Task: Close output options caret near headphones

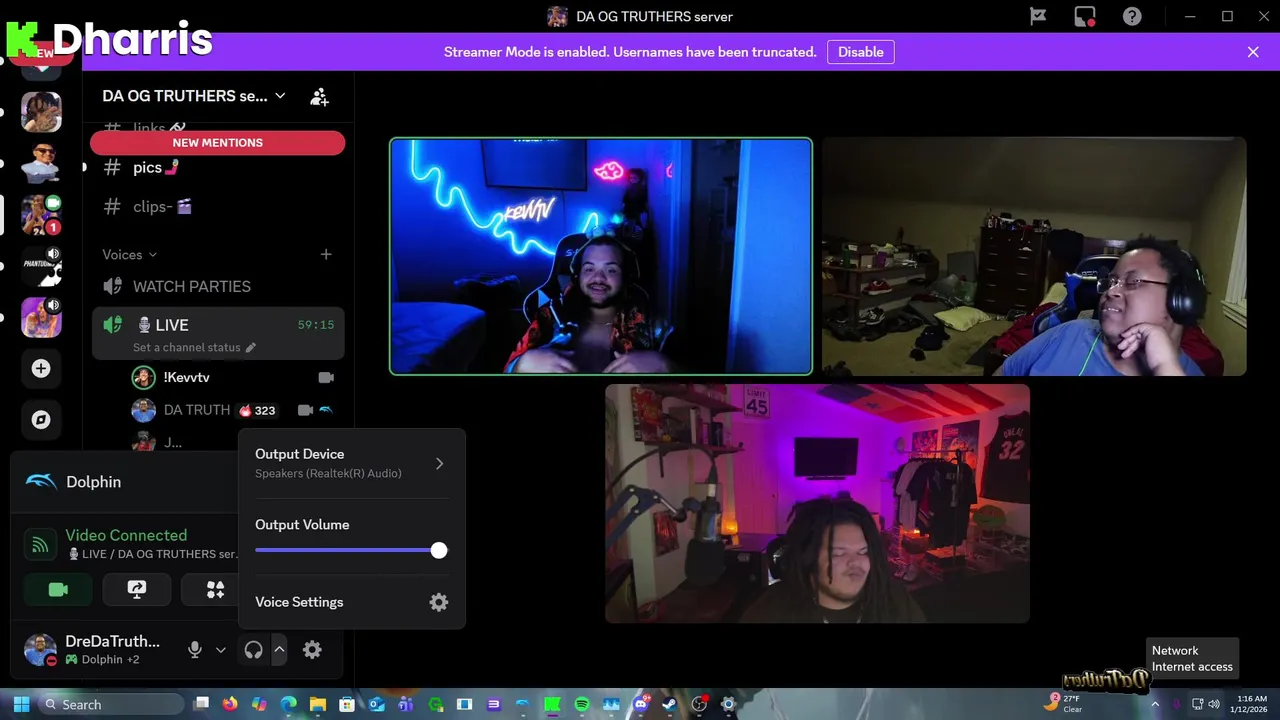Action: 279,650
